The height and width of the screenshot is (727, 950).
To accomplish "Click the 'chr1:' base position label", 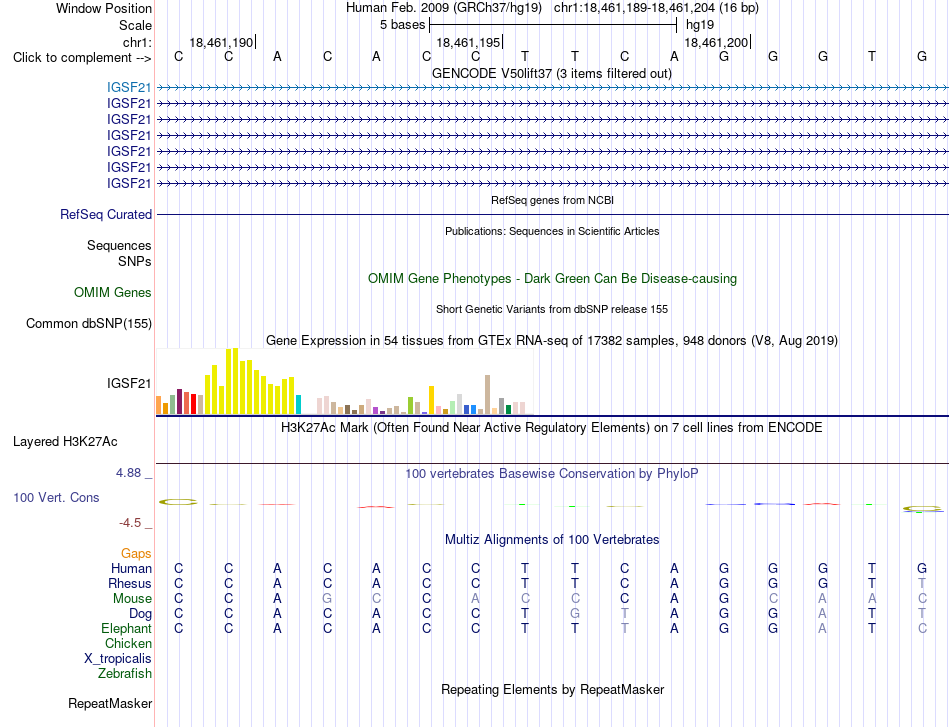I will [x=137, y=42].
